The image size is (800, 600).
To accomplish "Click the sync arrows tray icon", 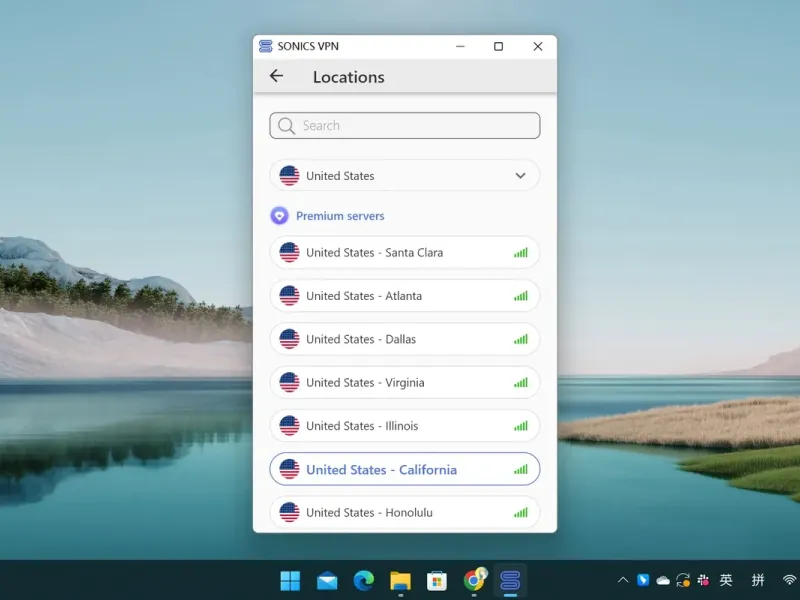I will coord(683,580).
